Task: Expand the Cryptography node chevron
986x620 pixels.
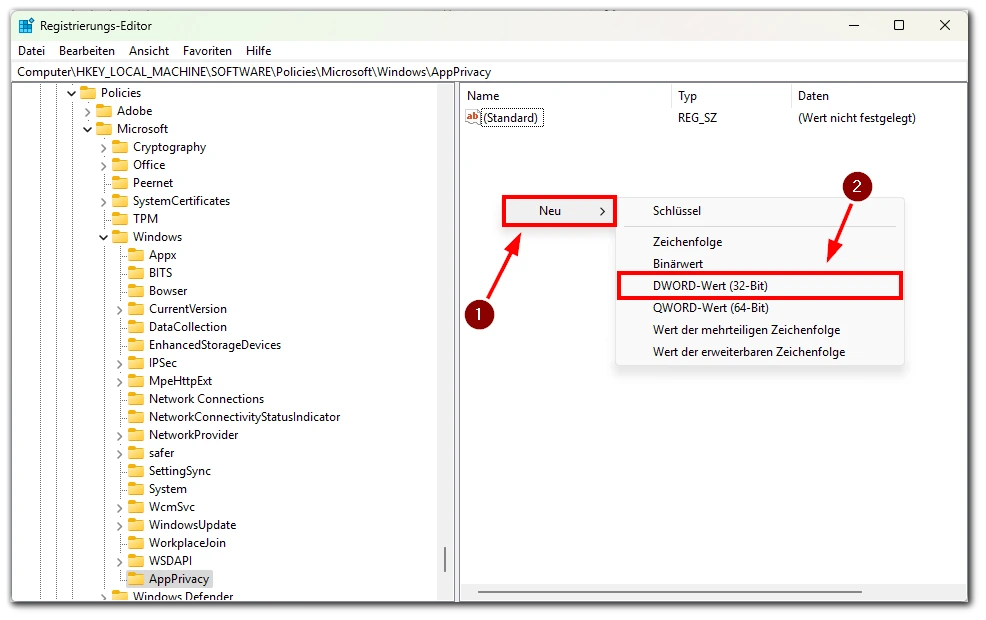Action: pyautogui.click(x=104, y=148)
